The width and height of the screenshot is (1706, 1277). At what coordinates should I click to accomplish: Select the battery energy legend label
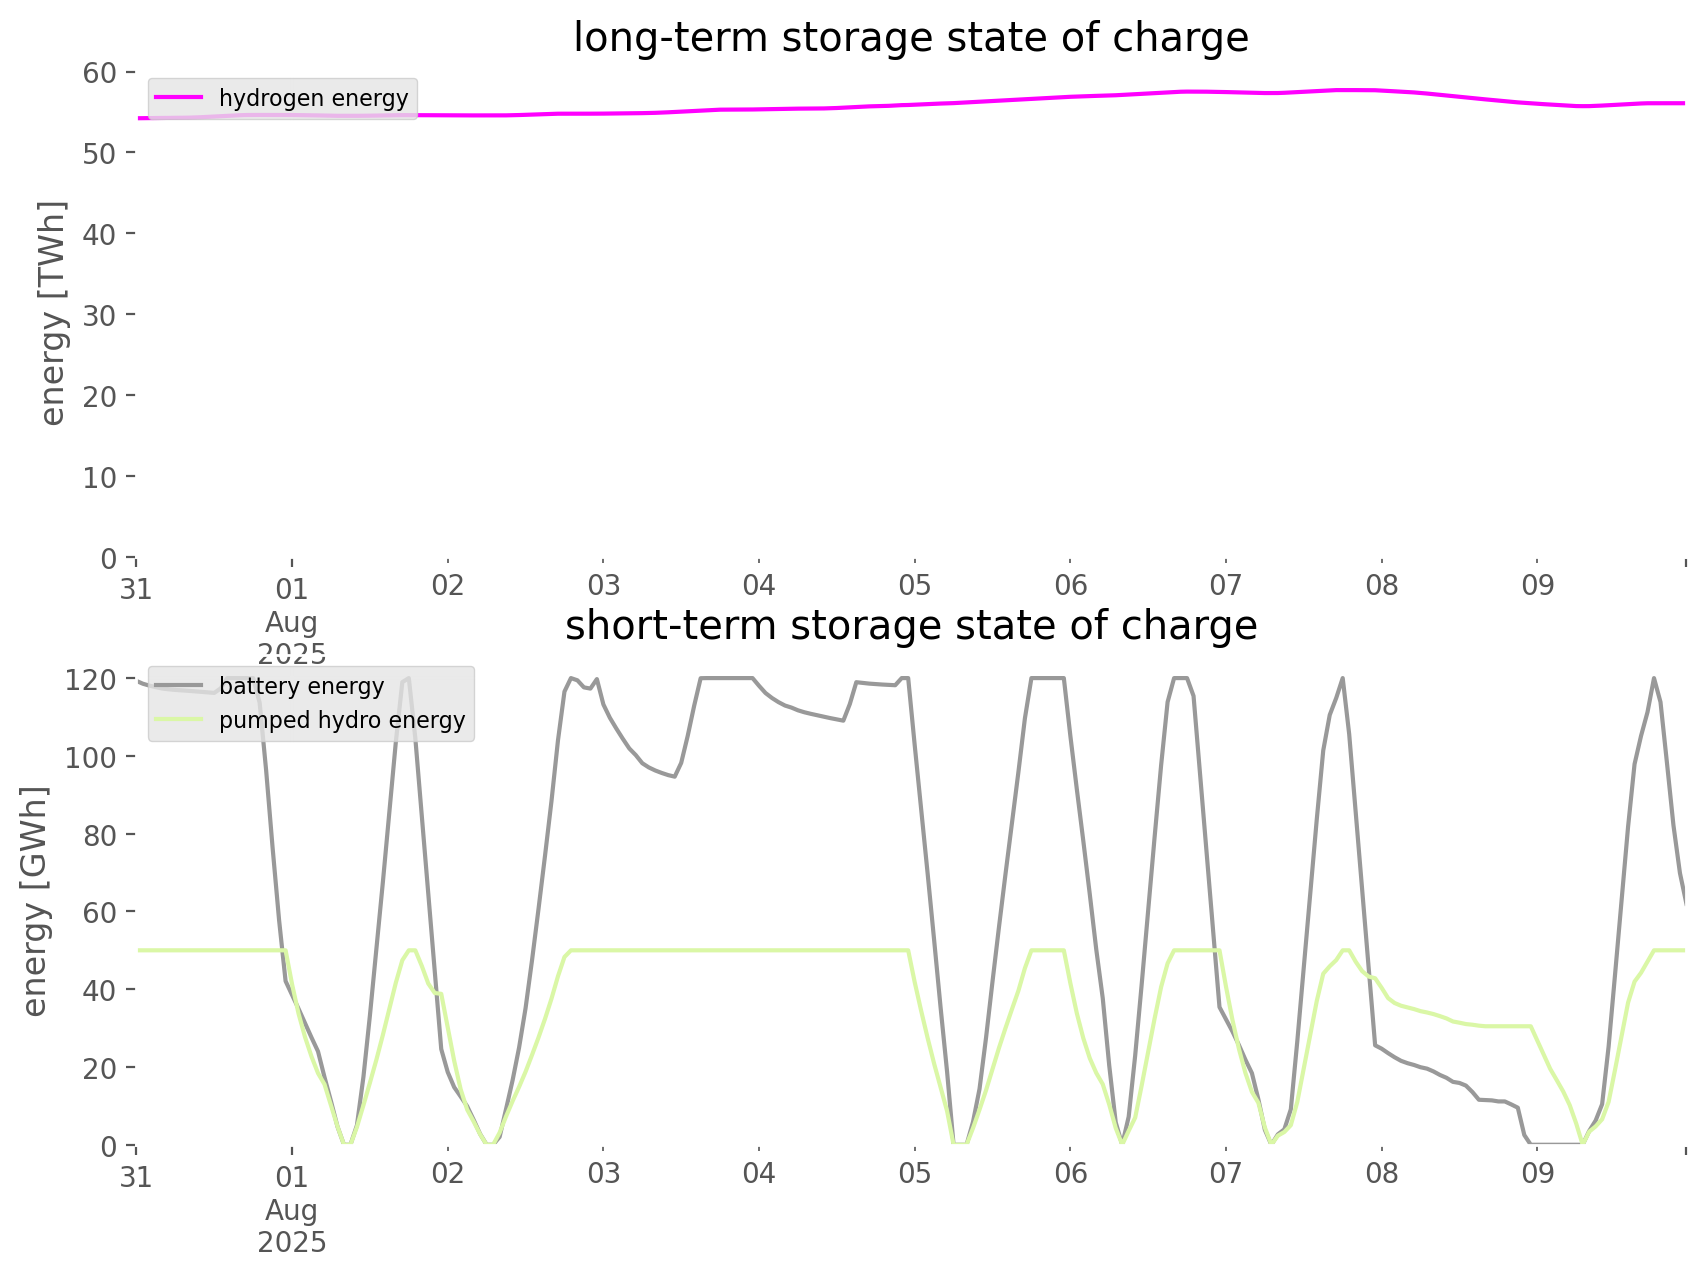(301, 686)
